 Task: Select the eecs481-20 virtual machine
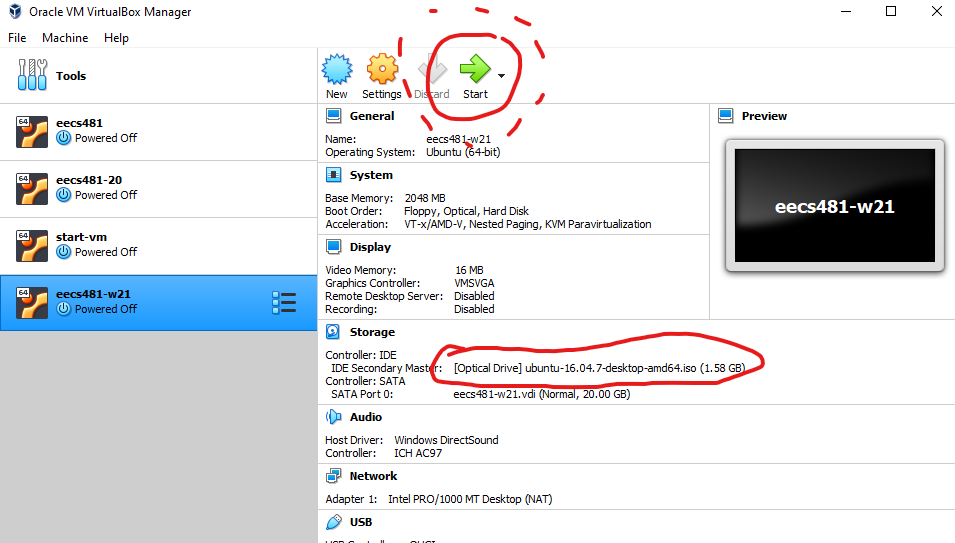click(158, 189)
